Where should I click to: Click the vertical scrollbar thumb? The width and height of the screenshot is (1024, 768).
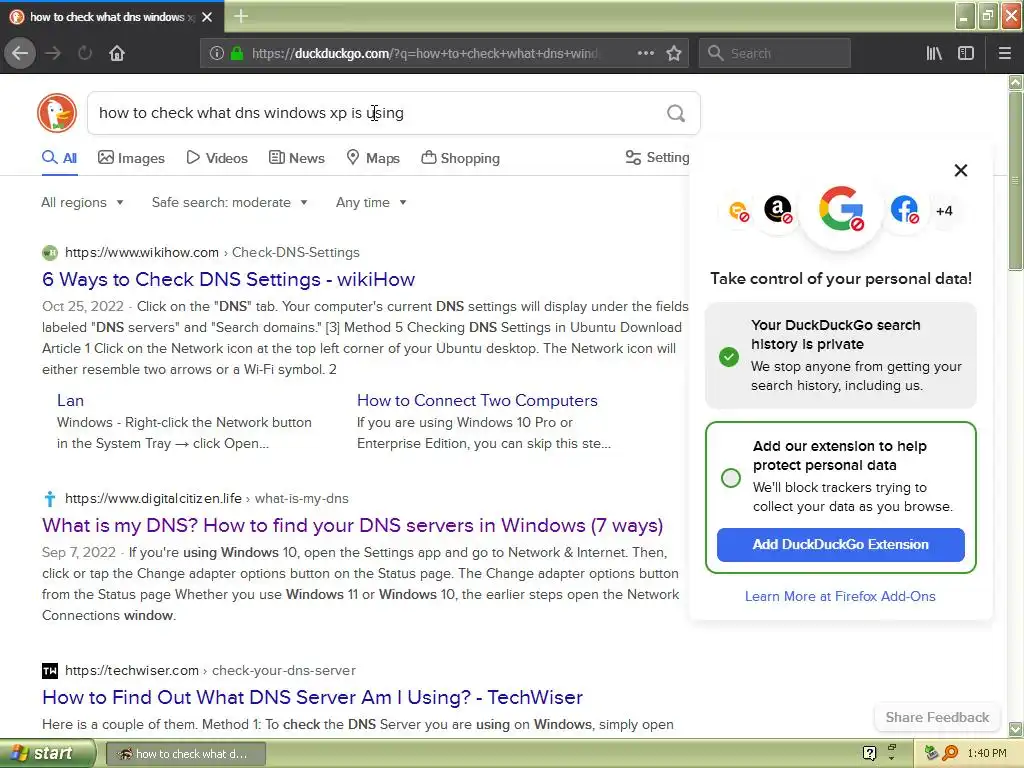[x=1015, y=180]
